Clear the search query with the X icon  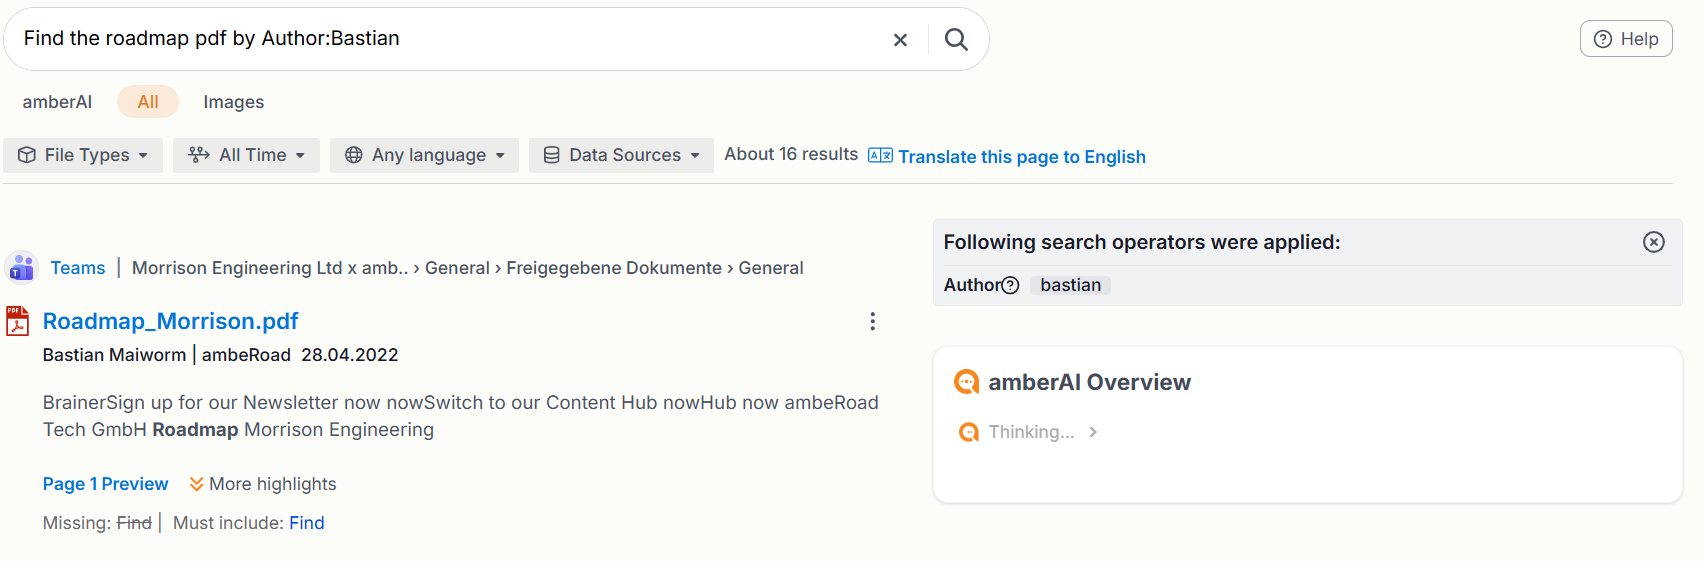900,40
